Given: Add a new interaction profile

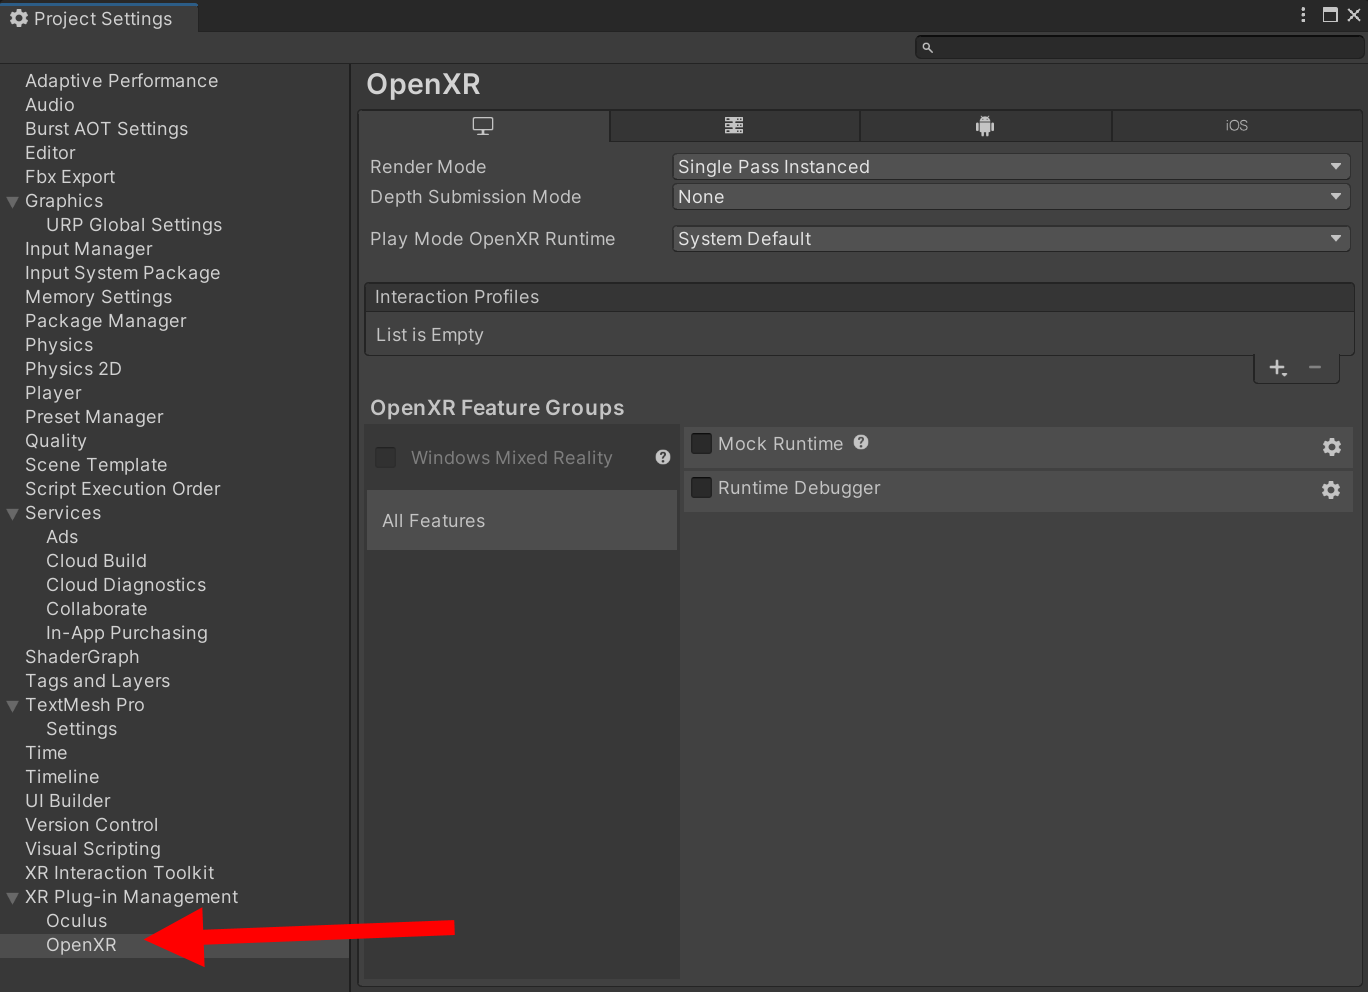Looking at the screenshot, I should pos(1278,368).
